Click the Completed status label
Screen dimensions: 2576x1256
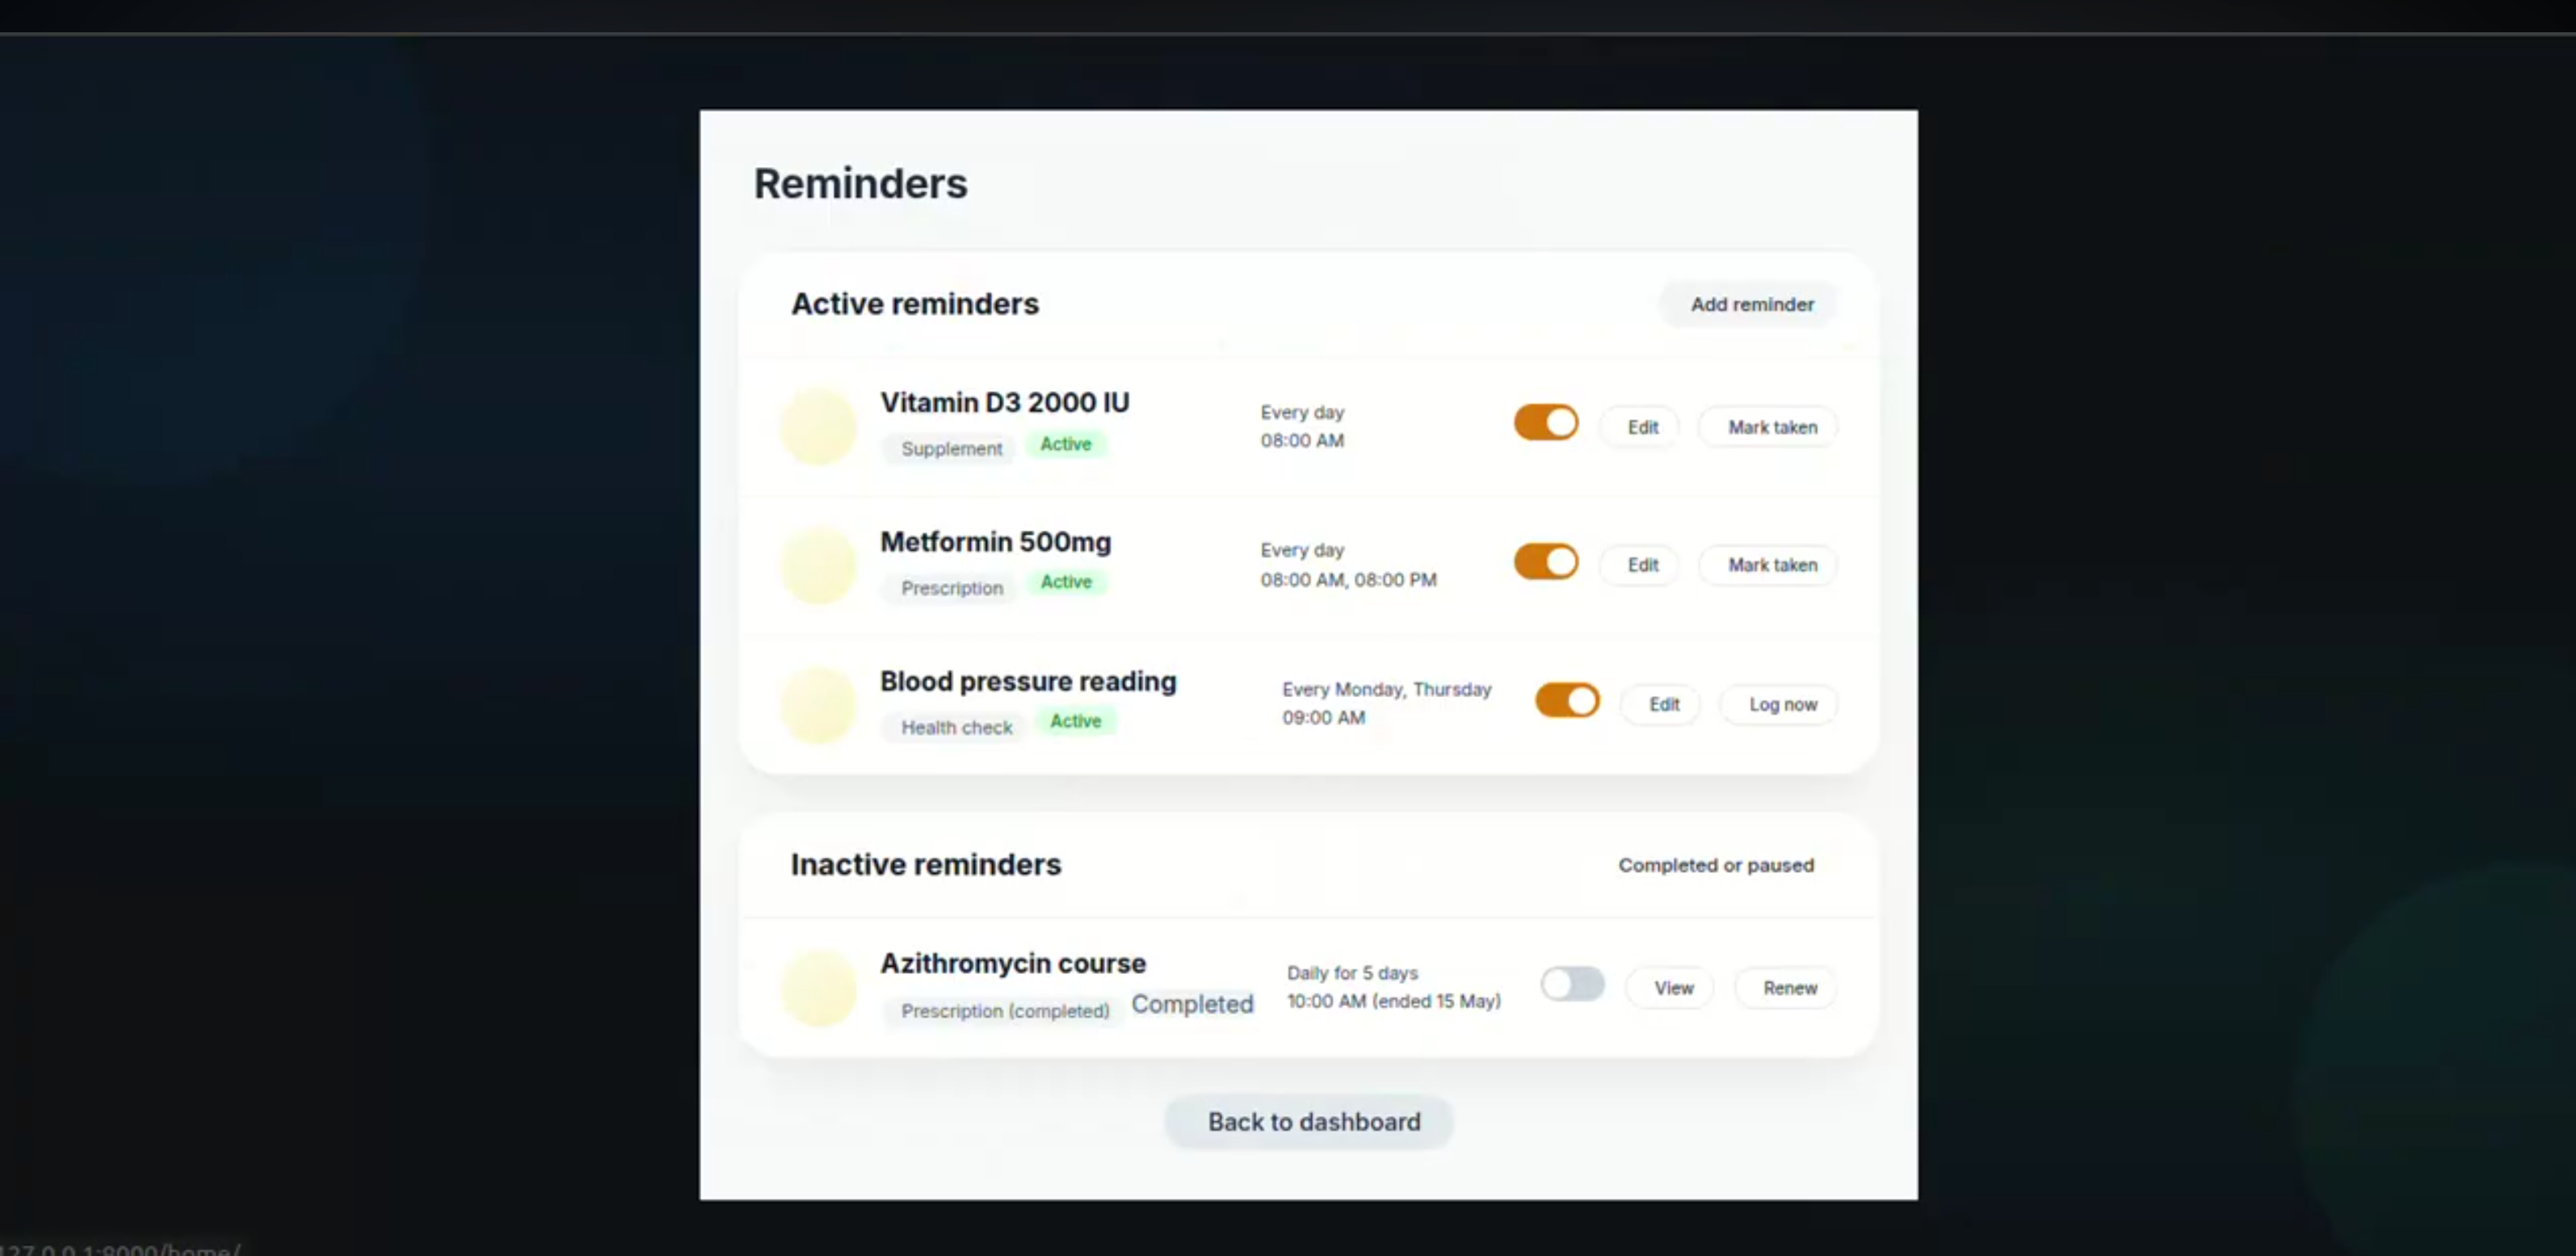1192,1004
